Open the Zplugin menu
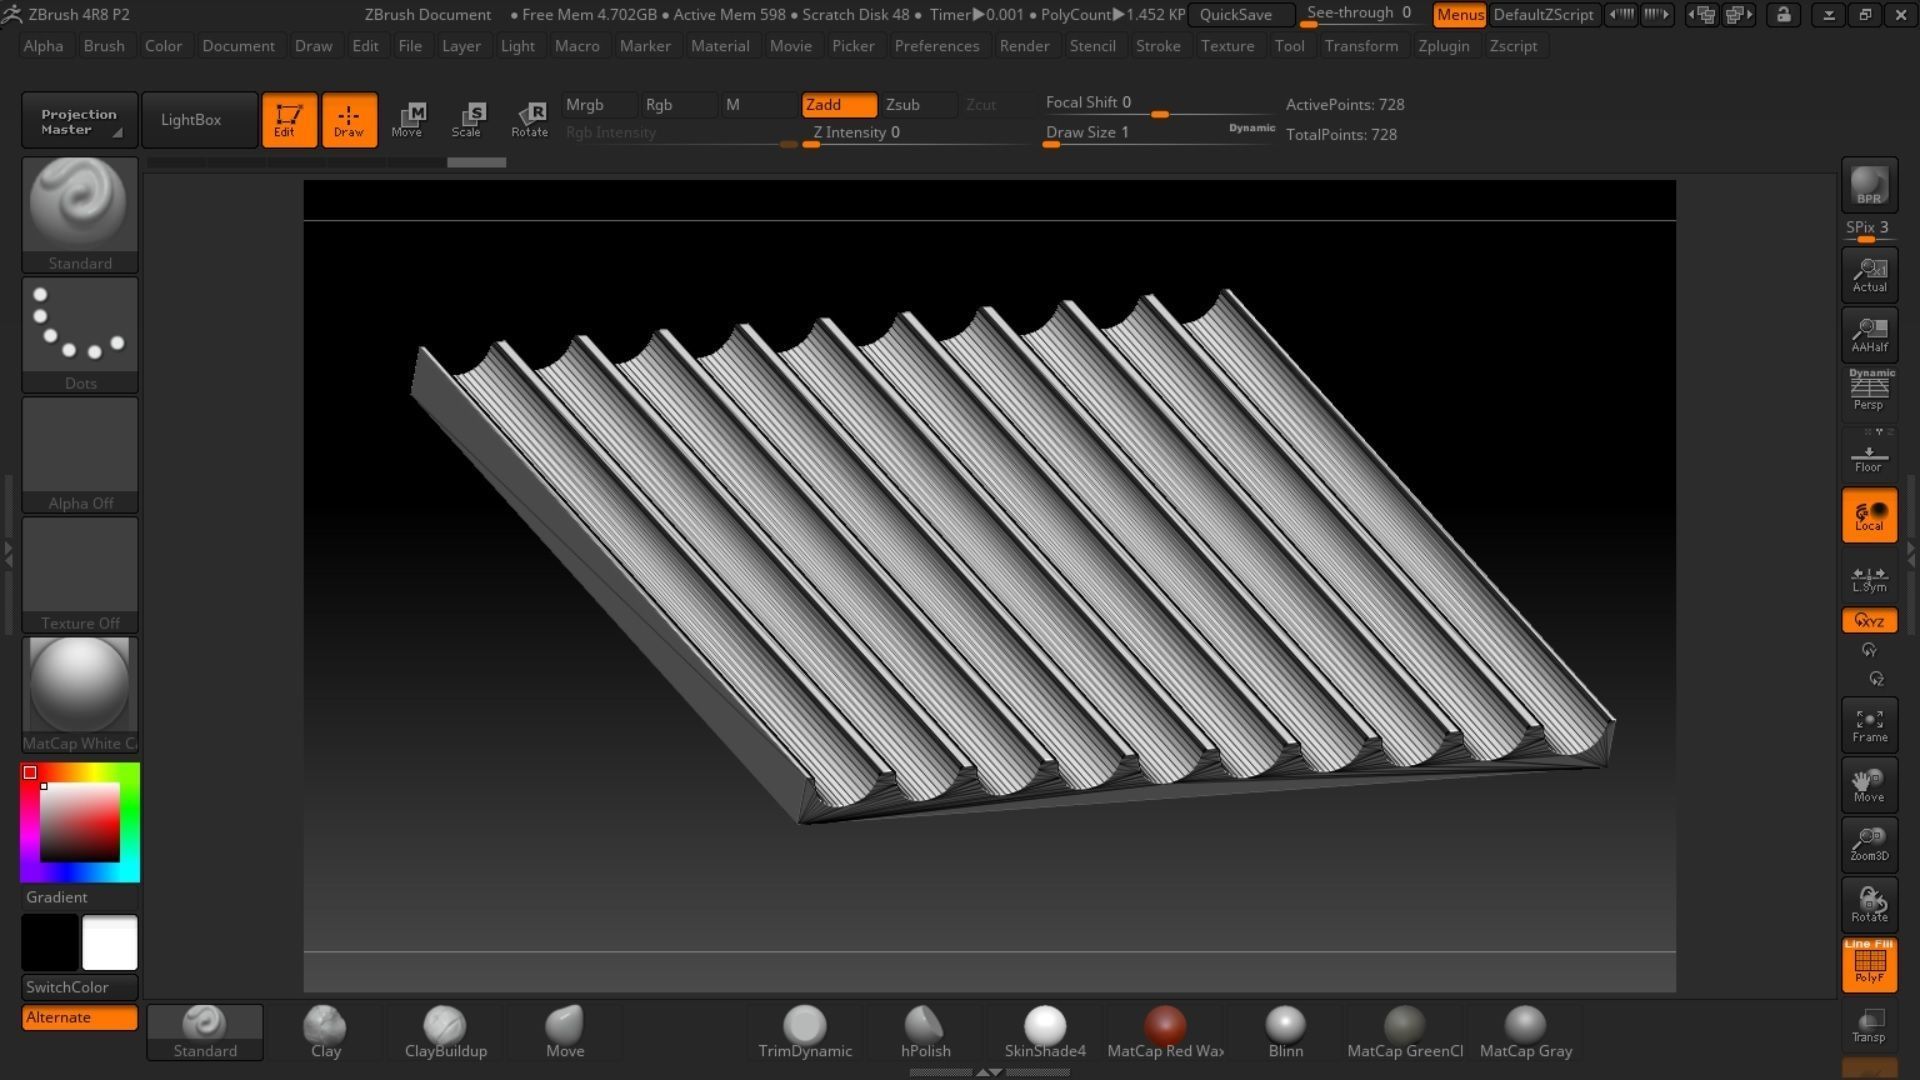Viewport: 1920px width, 1080px height. click(x=1444, y=46)
